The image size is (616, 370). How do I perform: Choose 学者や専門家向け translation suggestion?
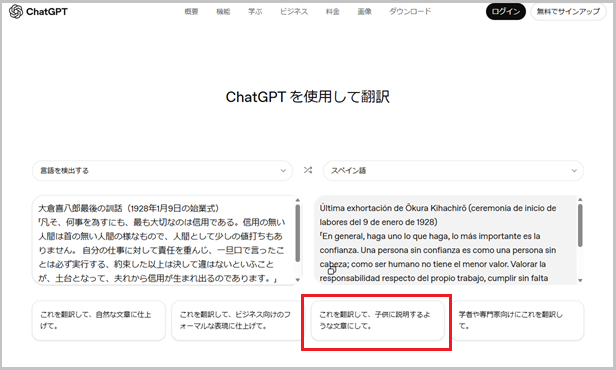click(x=518, y=321)
